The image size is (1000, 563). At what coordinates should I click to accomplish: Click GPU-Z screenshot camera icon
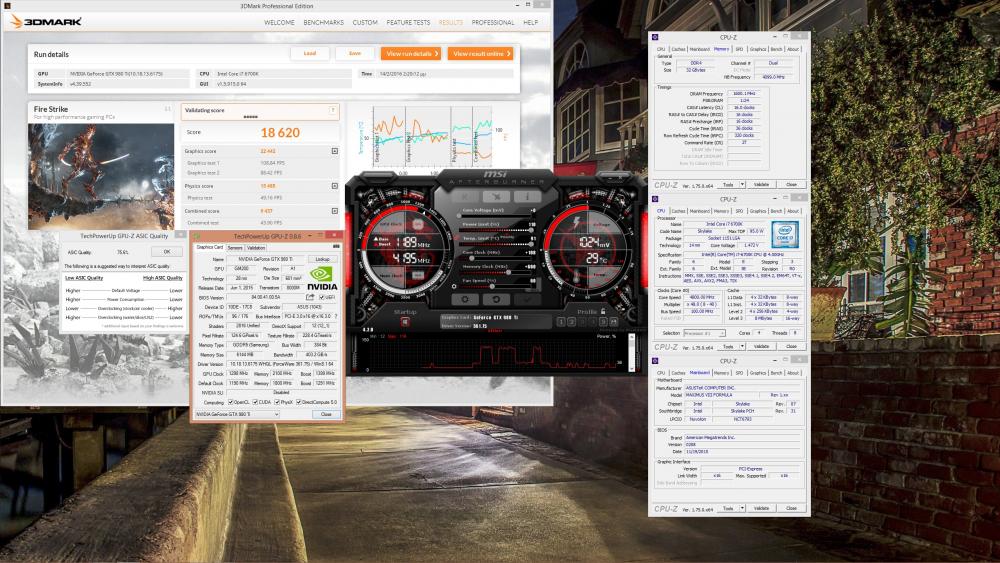[335, 247]
